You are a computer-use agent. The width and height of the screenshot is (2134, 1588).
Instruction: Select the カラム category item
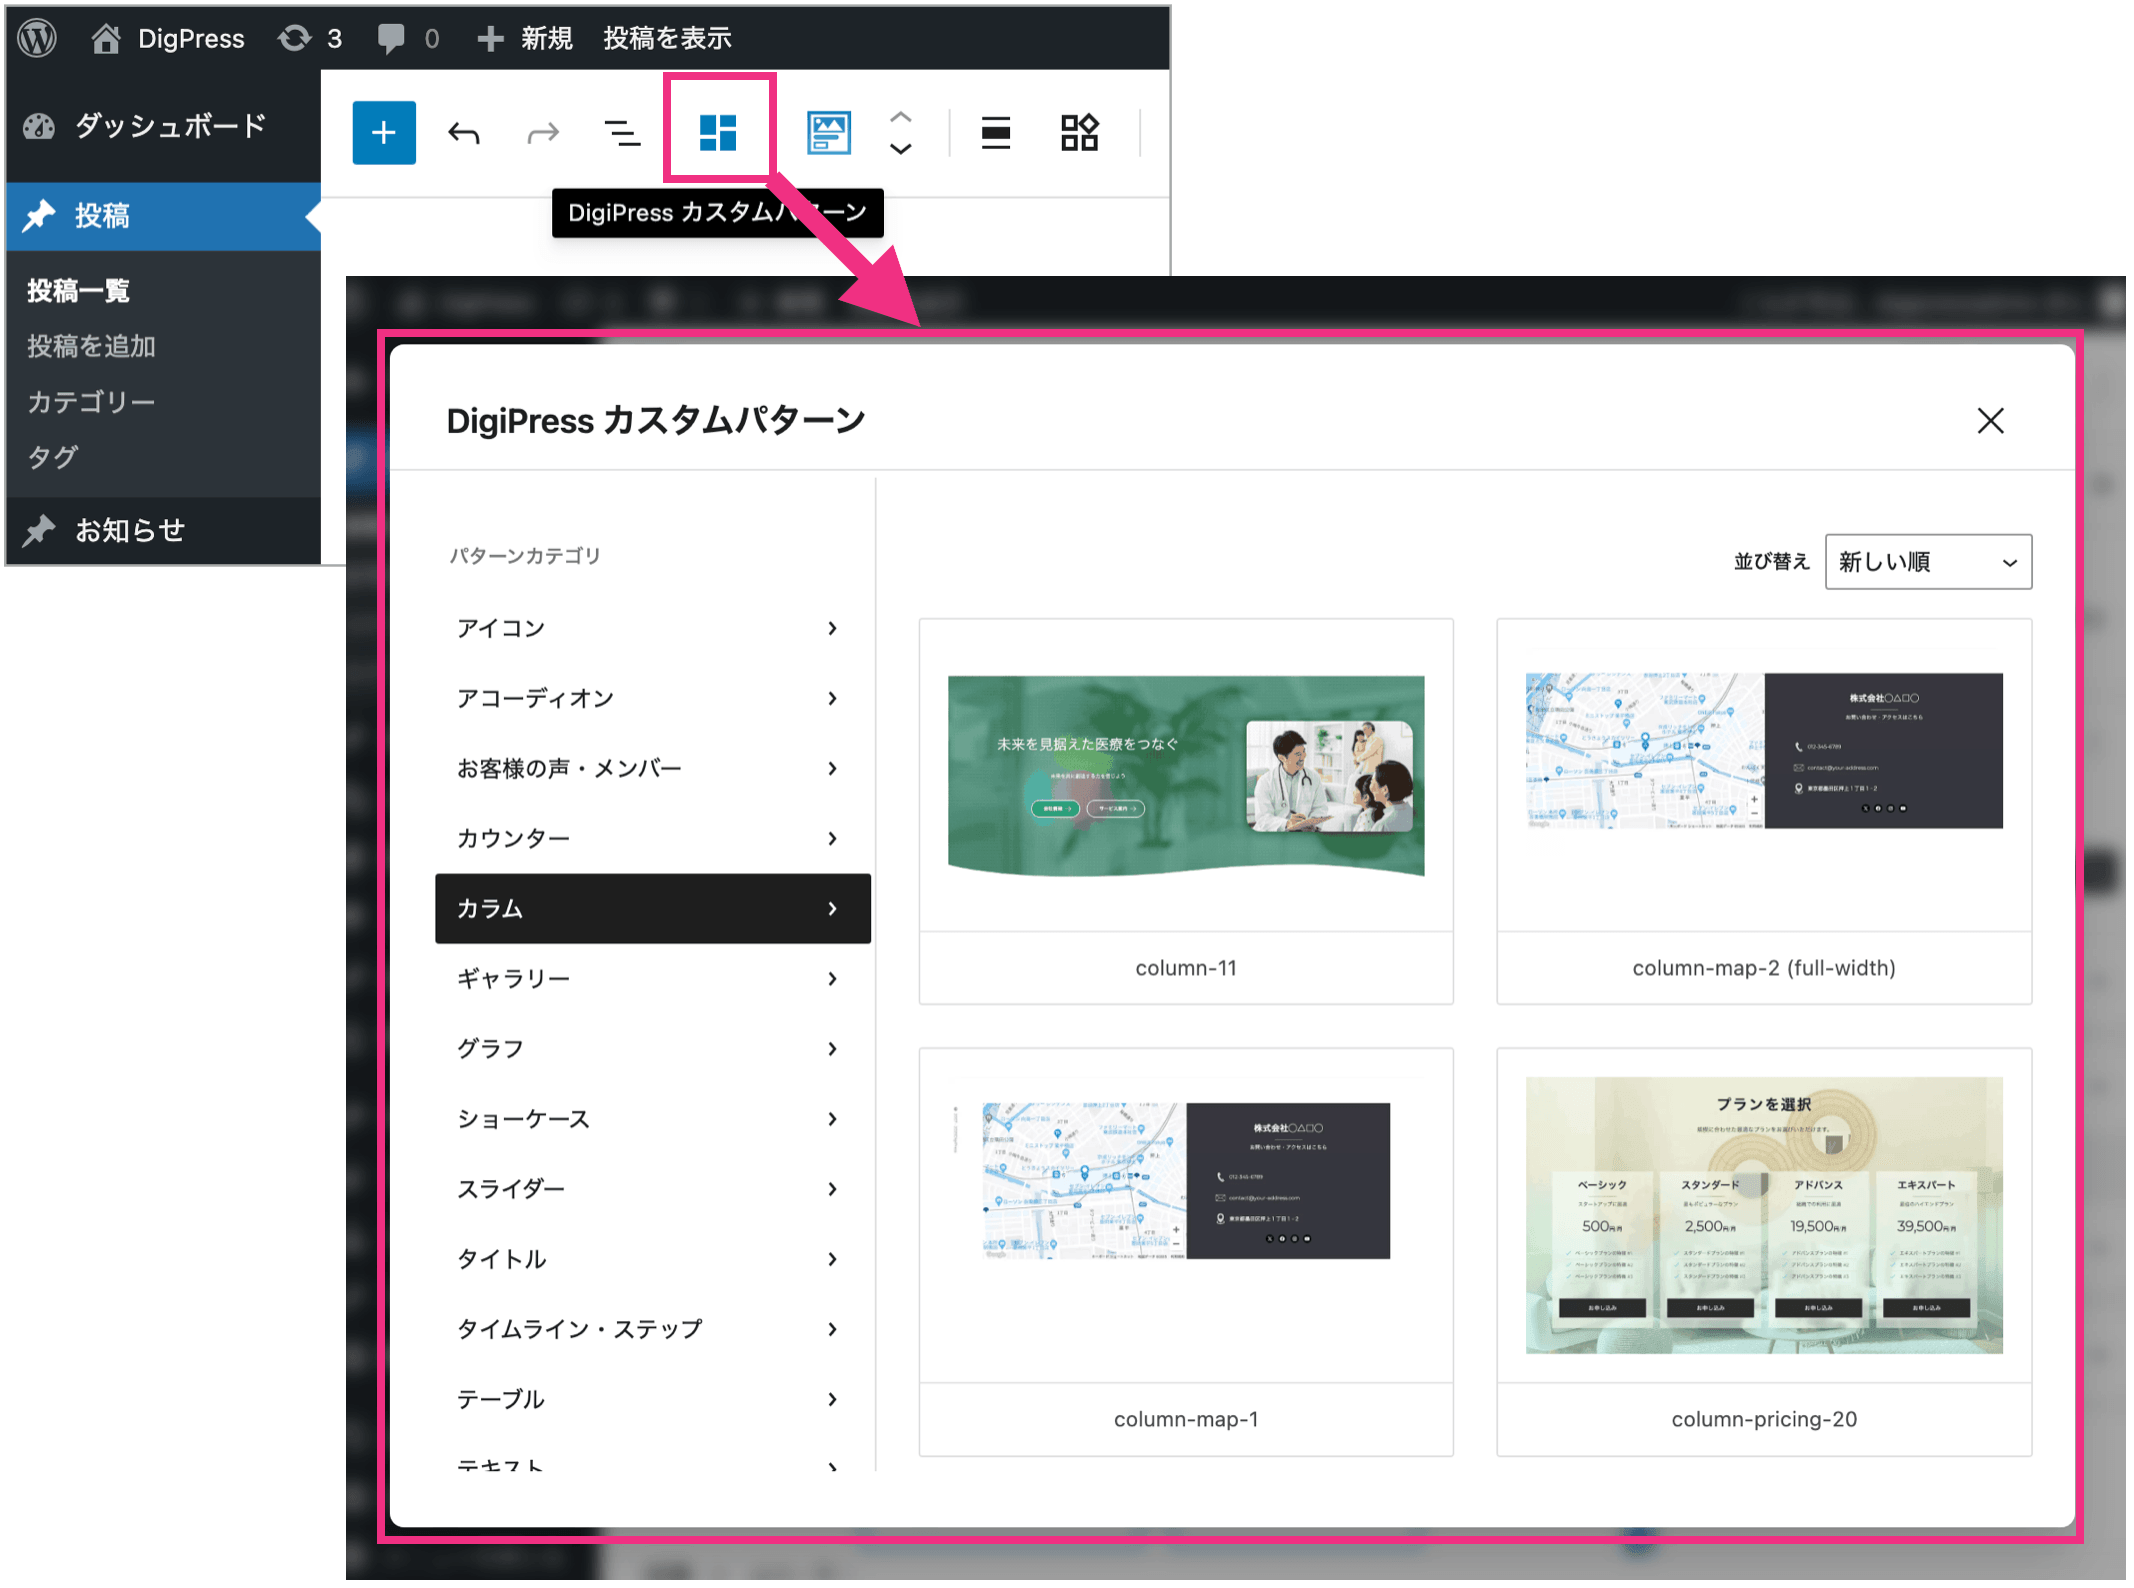651,908
